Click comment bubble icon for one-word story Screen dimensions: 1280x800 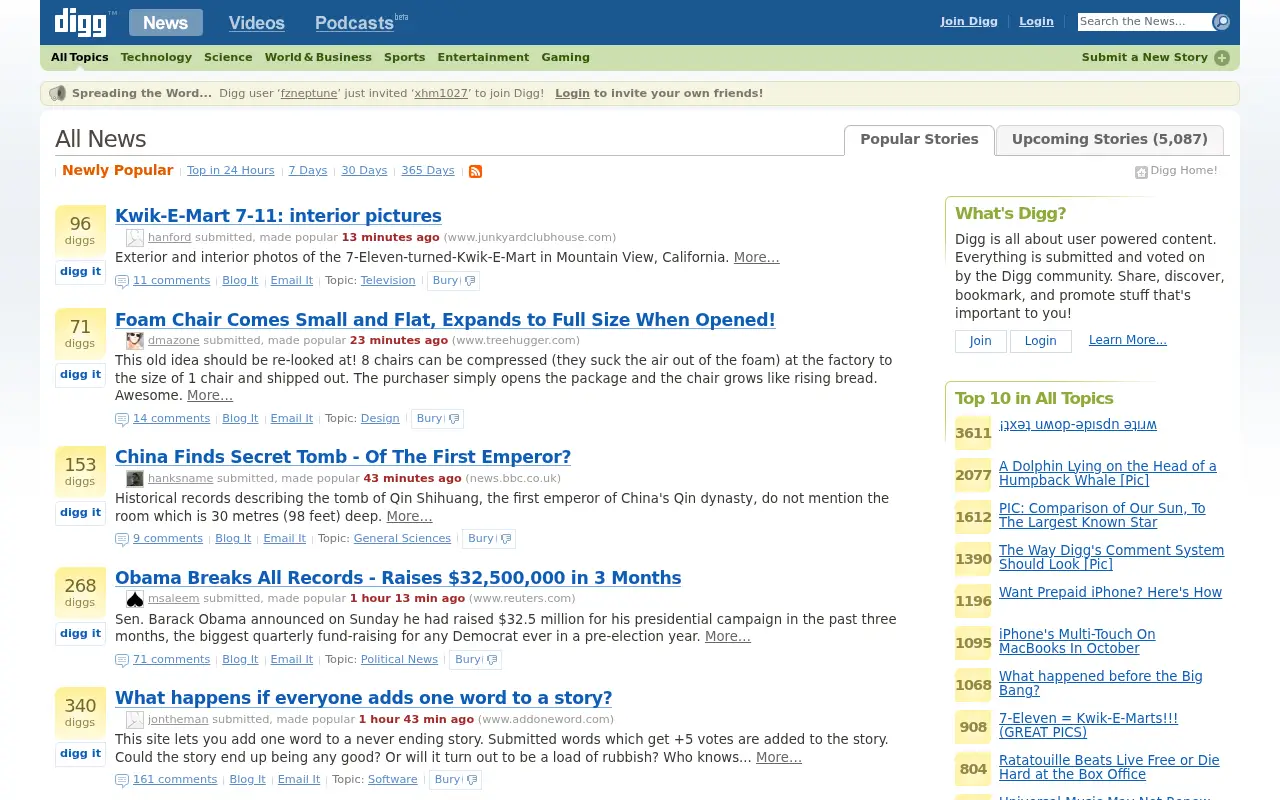[122, 781]
